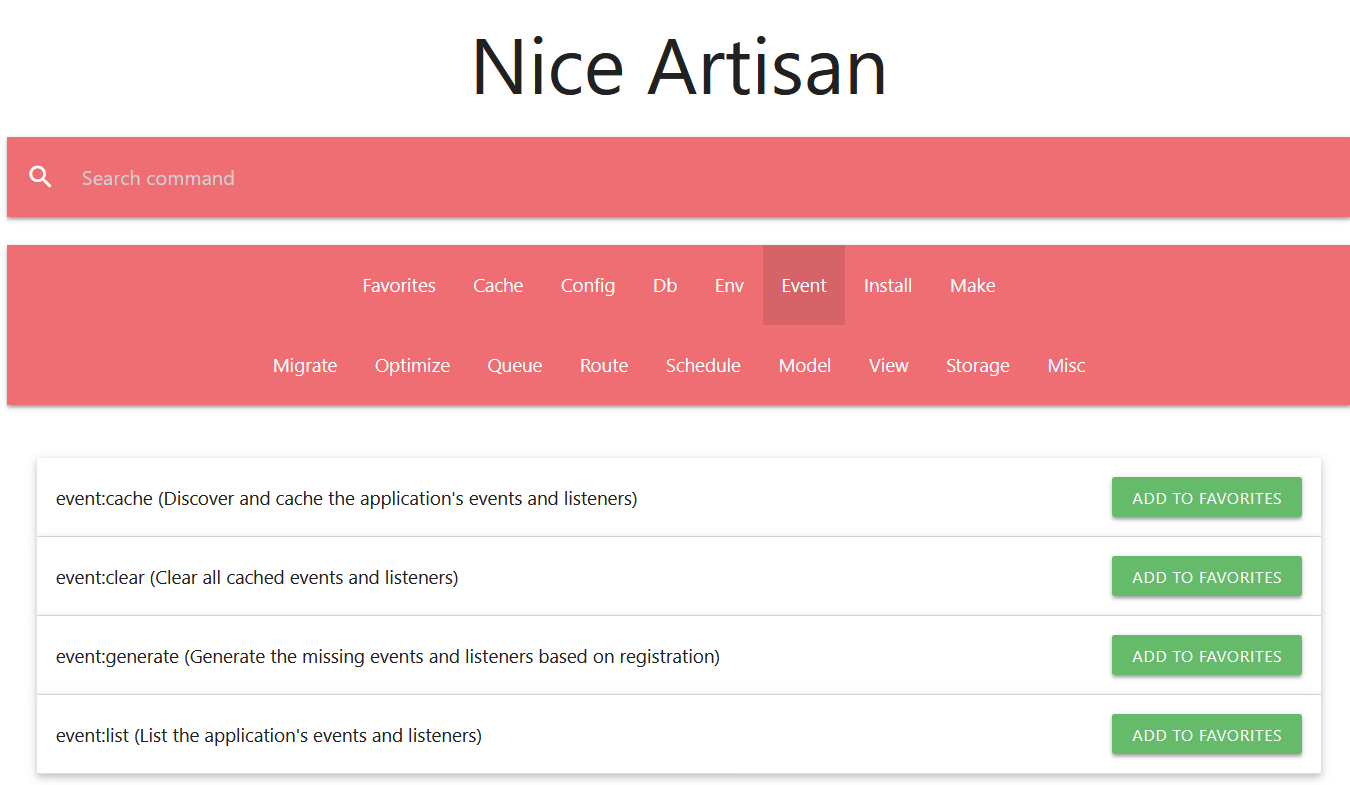Image resolution: width=1350 pixels, height=785 pixels.
Task: Switch to the Storage tab
Action: pos(977,366)
